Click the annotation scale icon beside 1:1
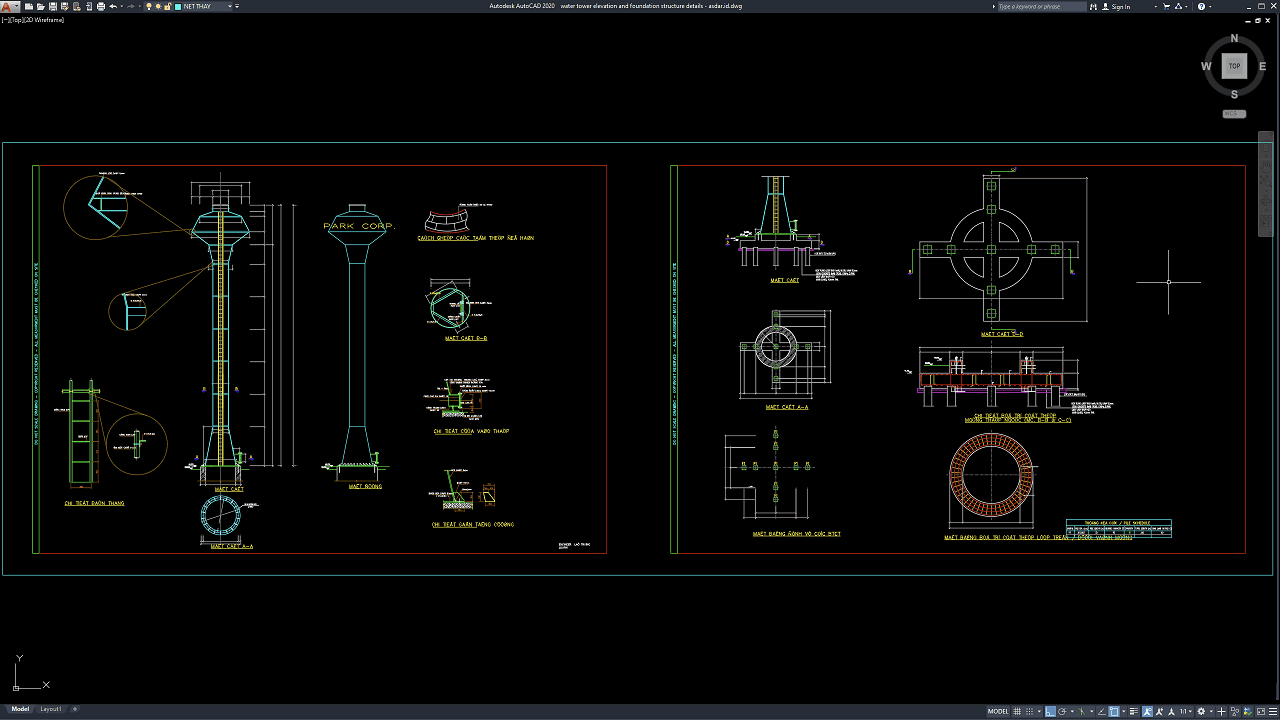This screenshot has width=1280, height=720. click(x=1172, y=712)
